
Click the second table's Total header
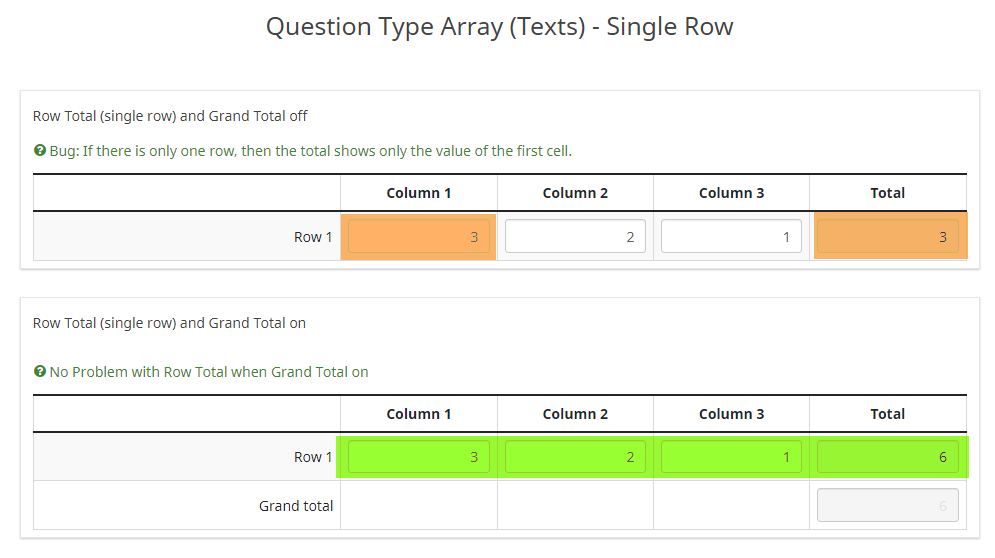coord(888,414)
